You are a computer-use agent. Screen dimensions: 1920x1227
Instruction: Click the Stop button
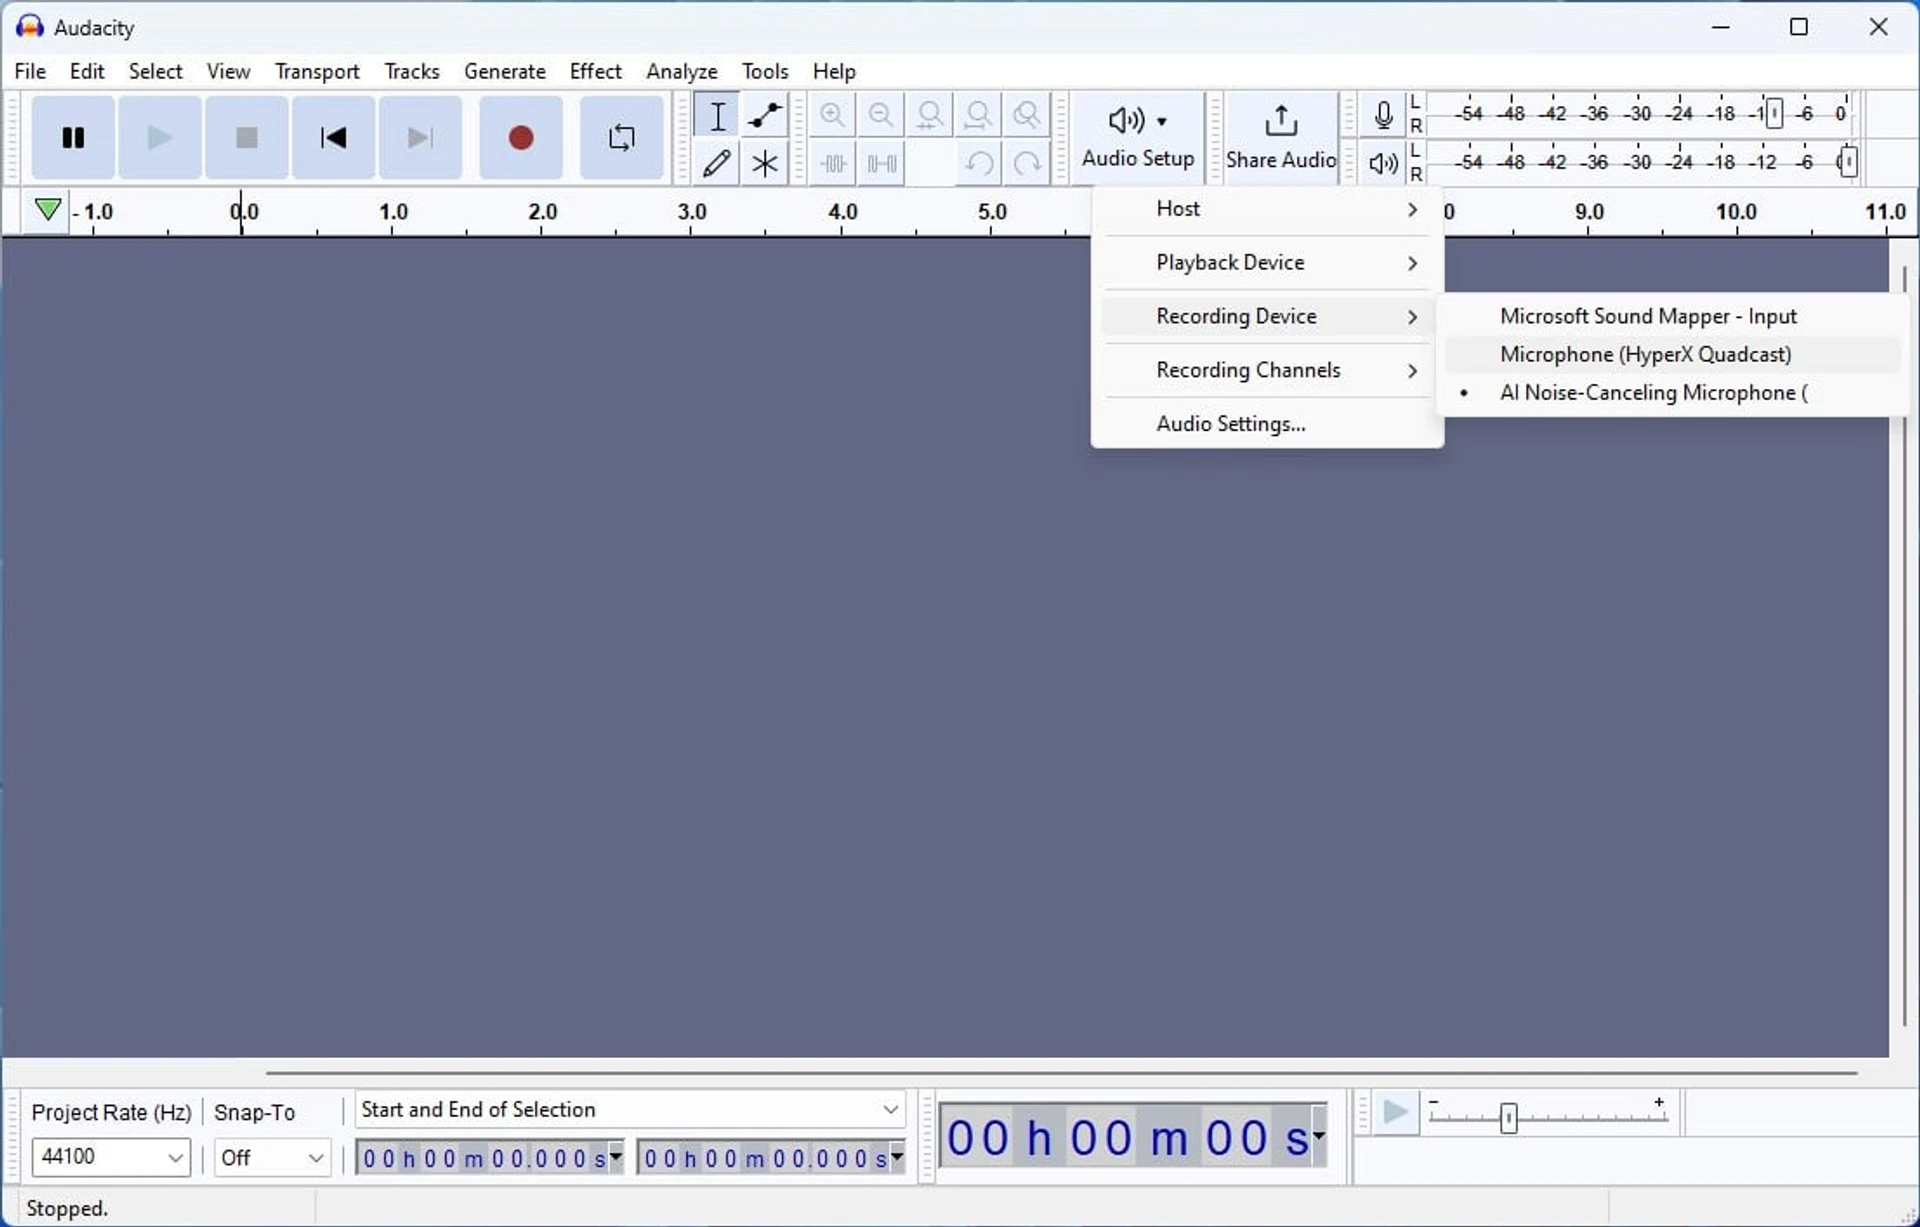pos(247,137)
